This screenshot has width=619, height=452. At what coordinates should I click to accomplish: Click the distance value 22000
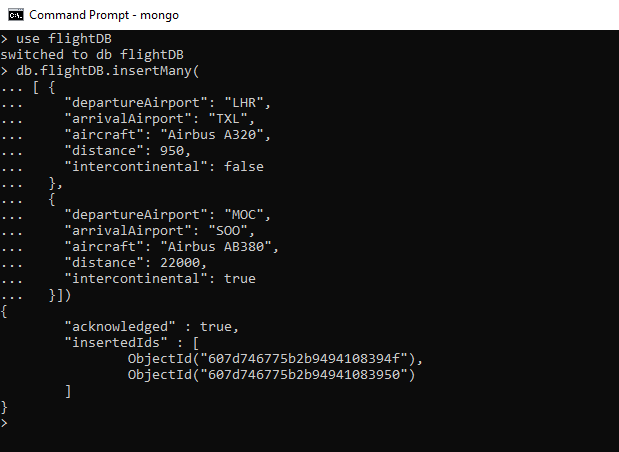click(x=180, y=263)
